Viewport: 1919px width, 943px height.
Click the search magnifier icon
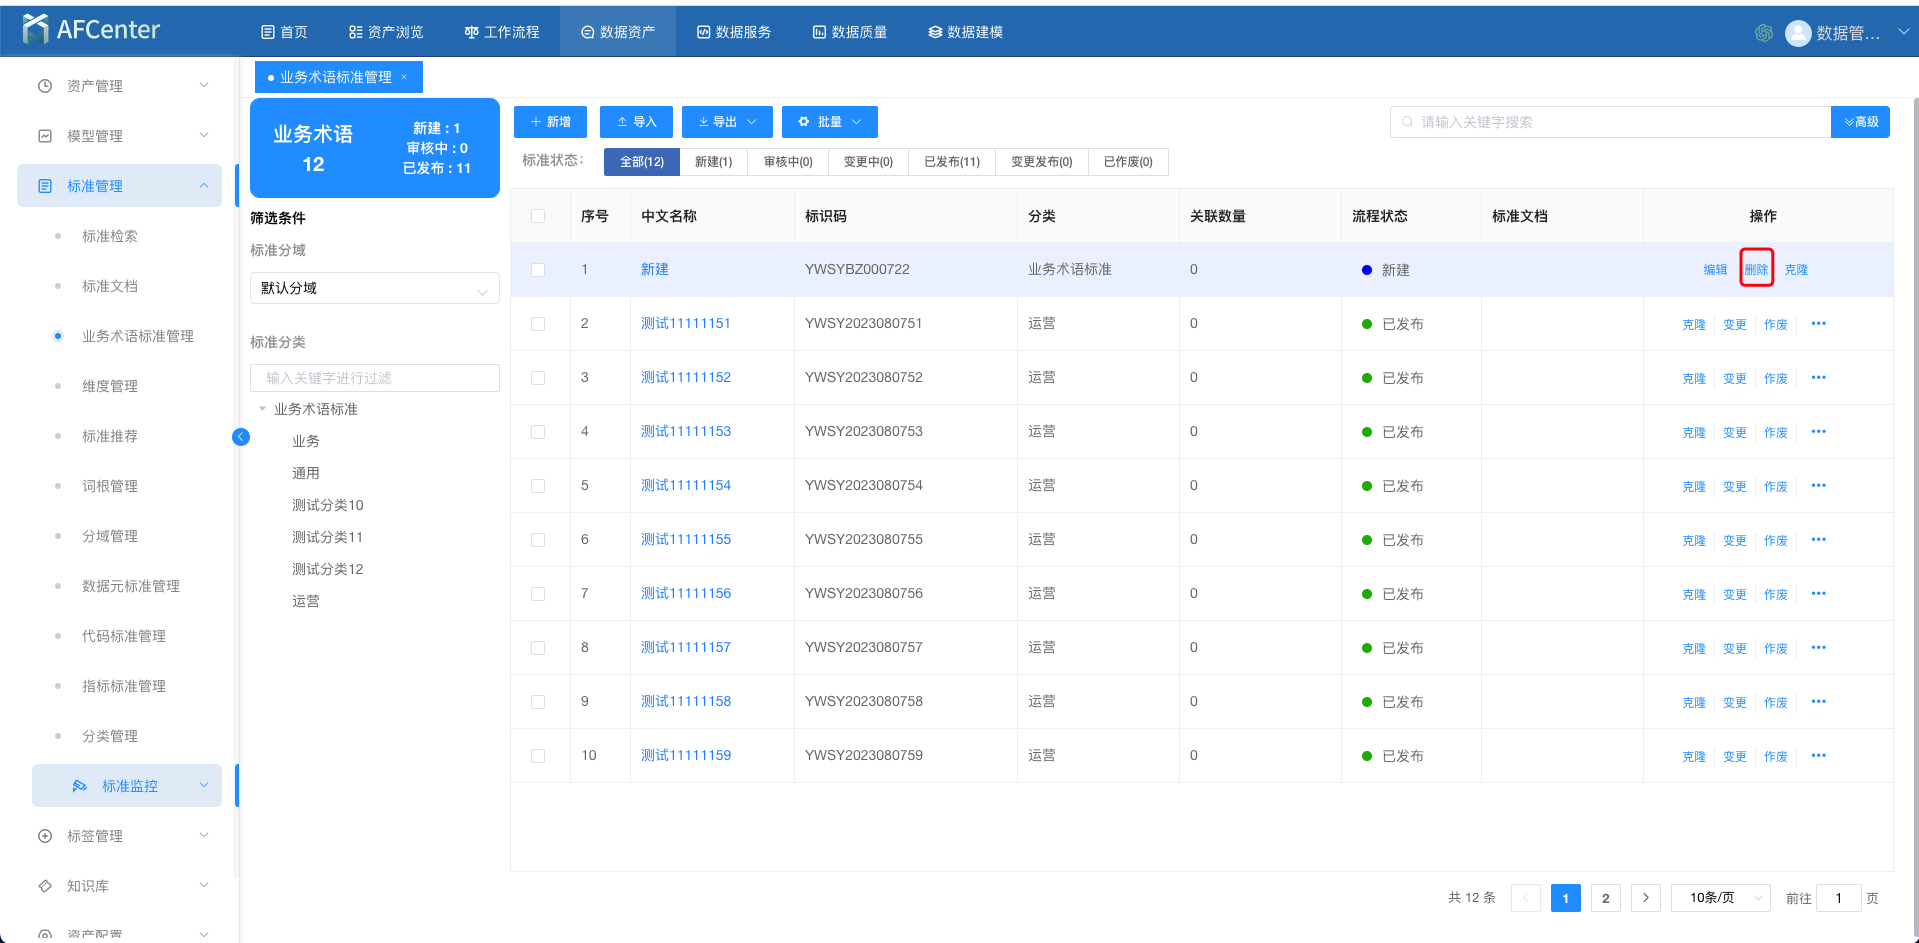point(1408,122)
